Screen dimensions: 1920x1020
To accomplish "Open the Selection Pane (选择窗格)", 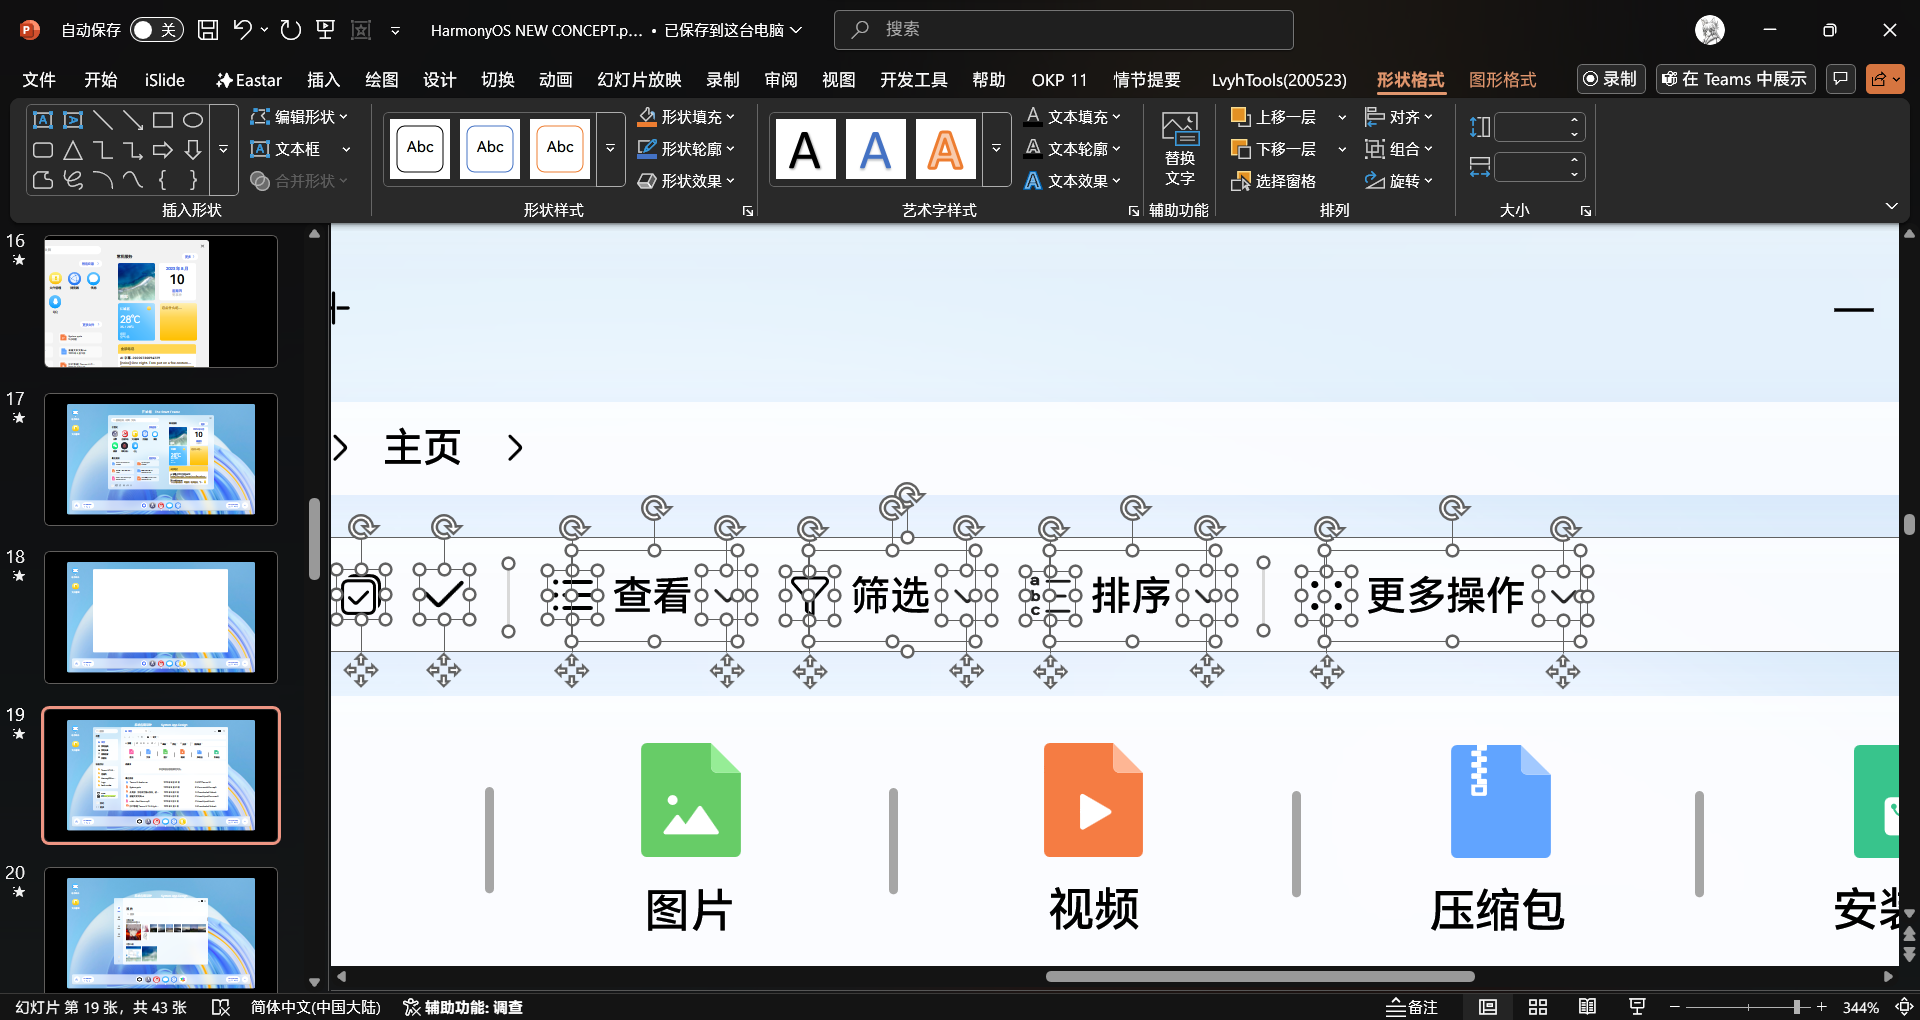I will [1273, 181].
